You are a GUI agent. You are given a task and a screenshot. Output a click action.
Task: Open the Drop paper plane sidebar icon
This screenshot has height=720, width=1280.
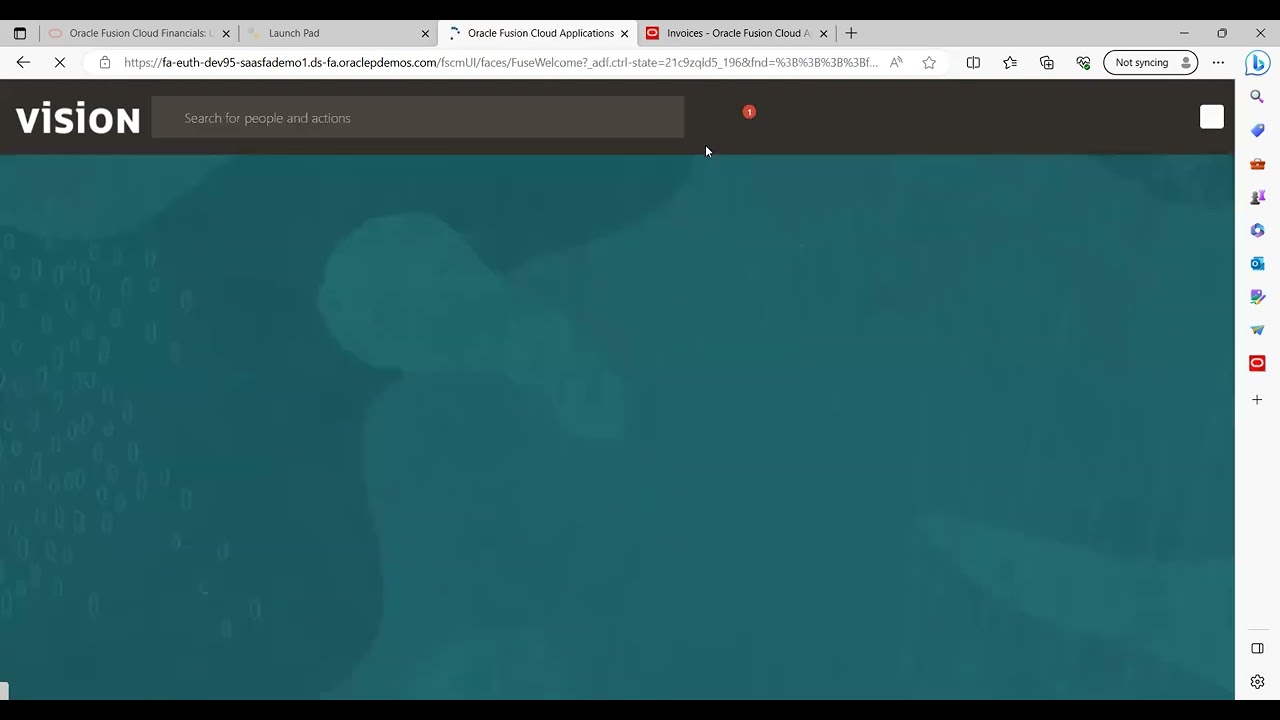(1257, 330)
